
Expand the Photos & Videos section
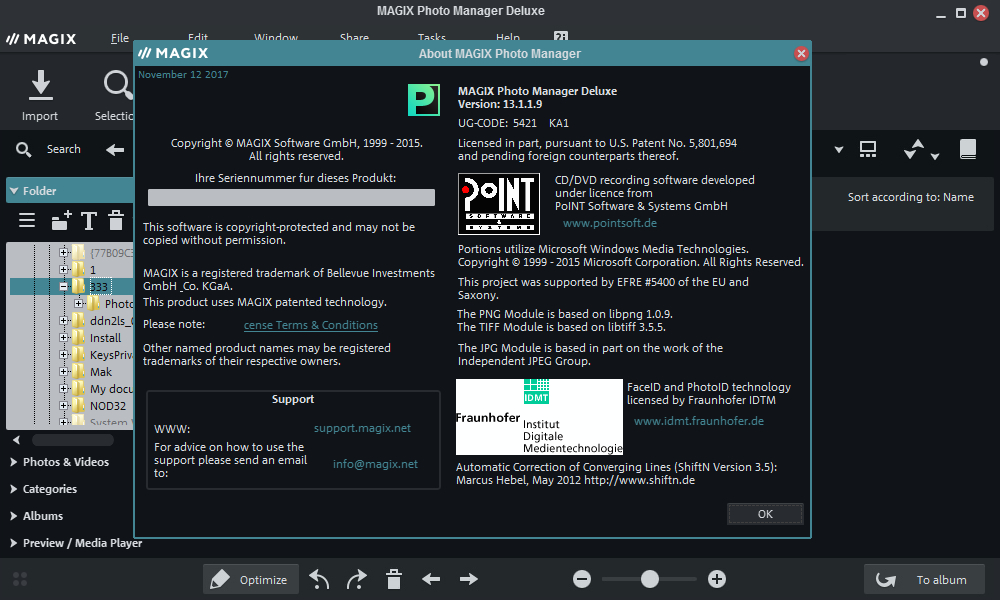tap(60, 462)
